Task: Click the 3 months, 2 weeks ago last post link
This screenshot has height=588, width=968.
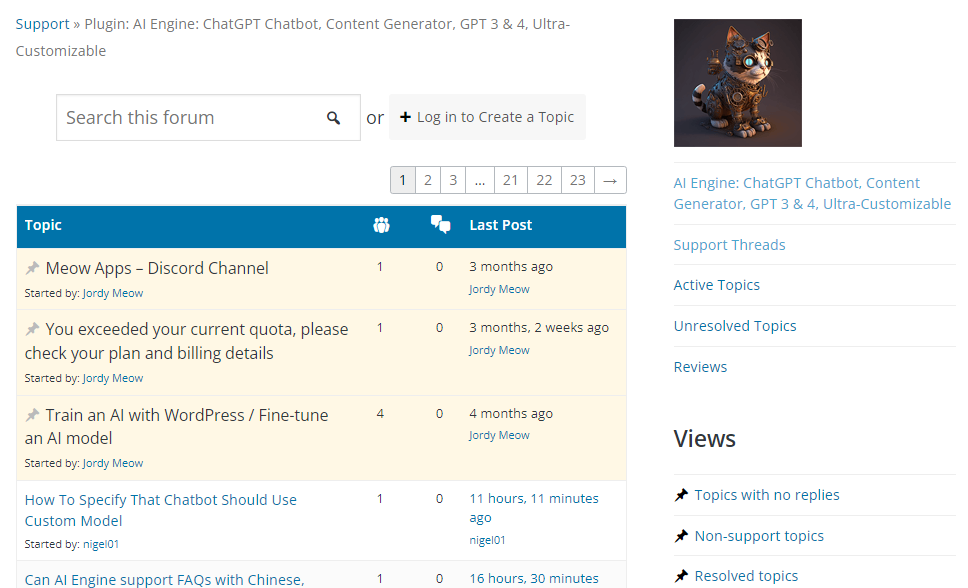Action: pos(539,327)
